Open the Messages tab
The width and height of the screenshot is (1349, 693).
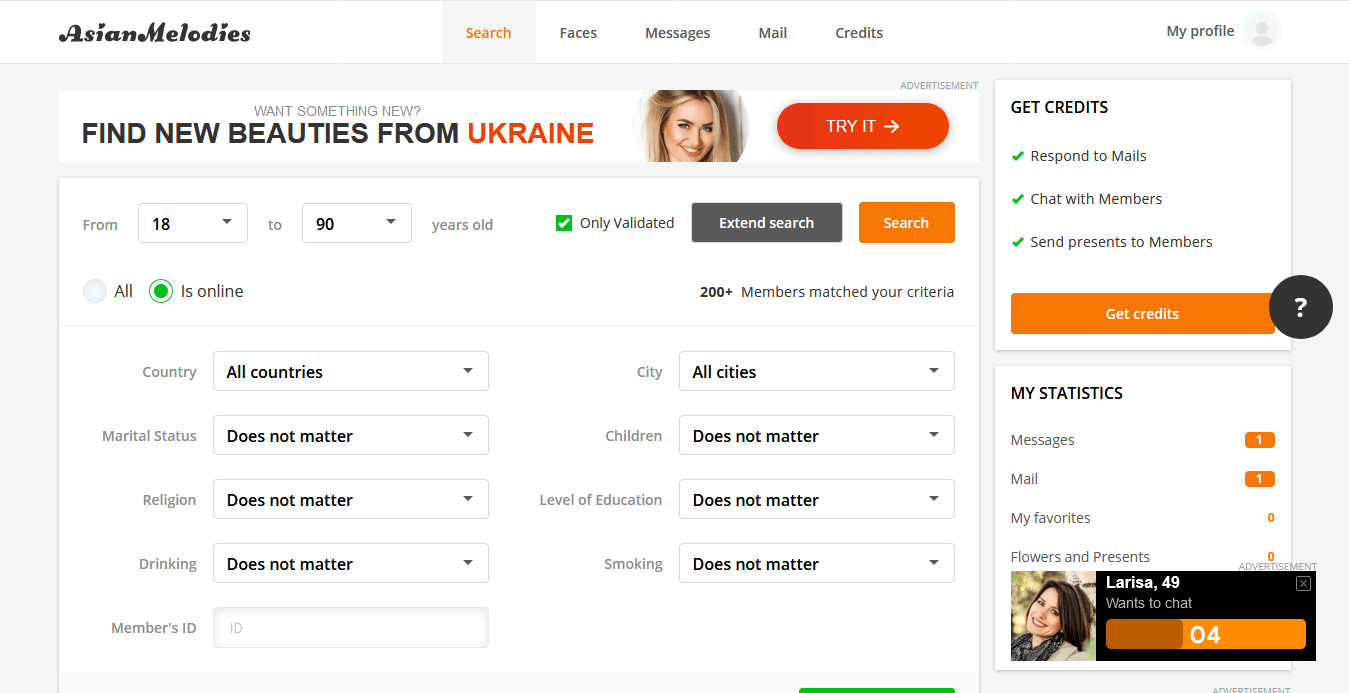click(x=677, y=32)
